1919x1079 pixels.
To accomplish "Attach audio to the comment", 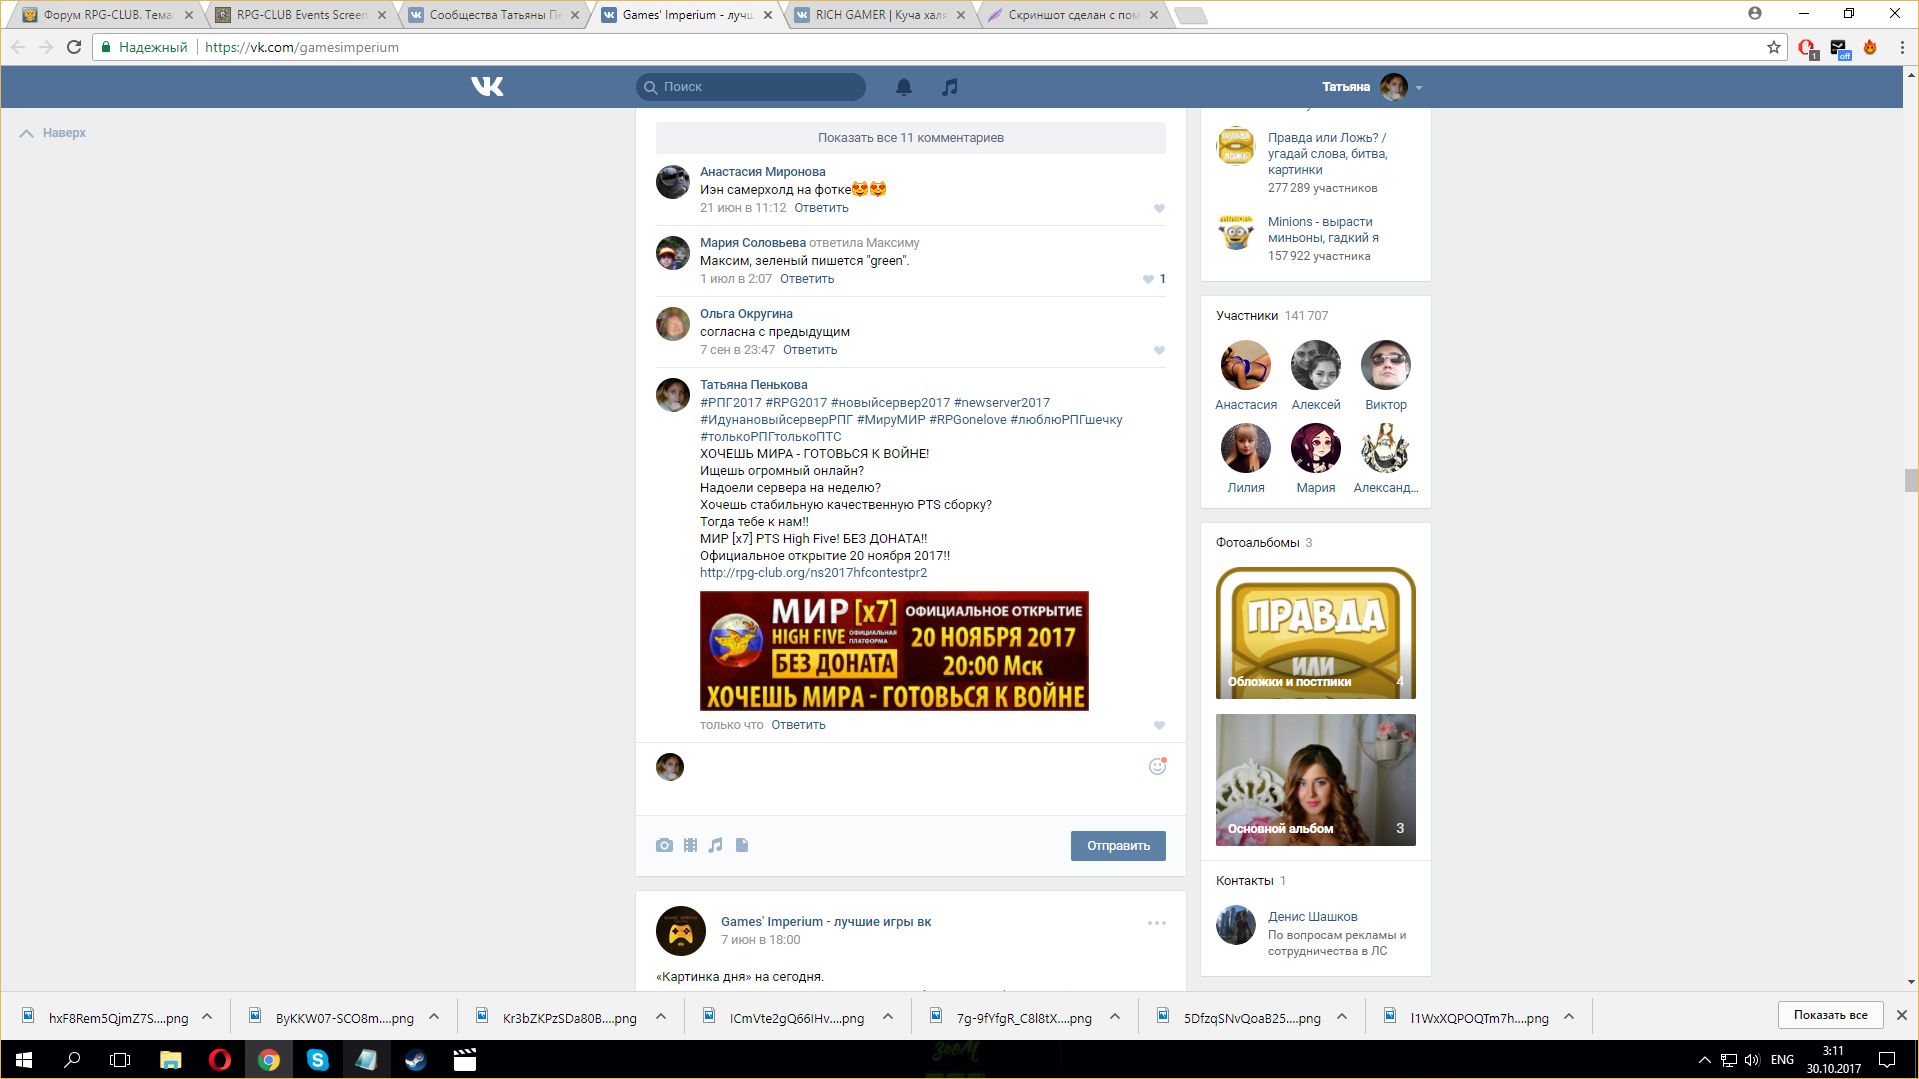I will tap(716, 845).
